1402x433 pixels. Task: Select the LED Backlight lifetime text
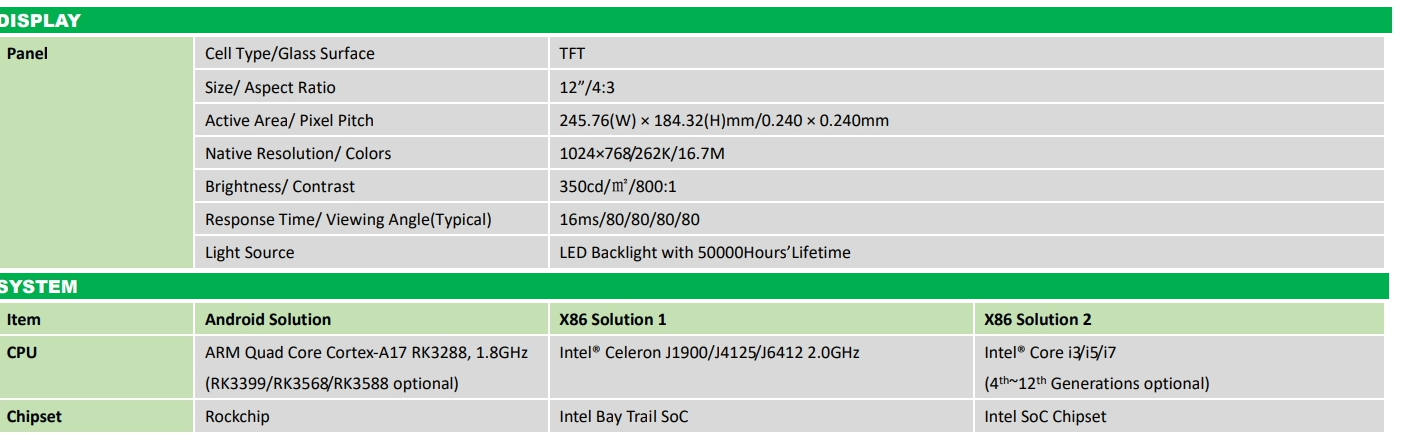705,252
